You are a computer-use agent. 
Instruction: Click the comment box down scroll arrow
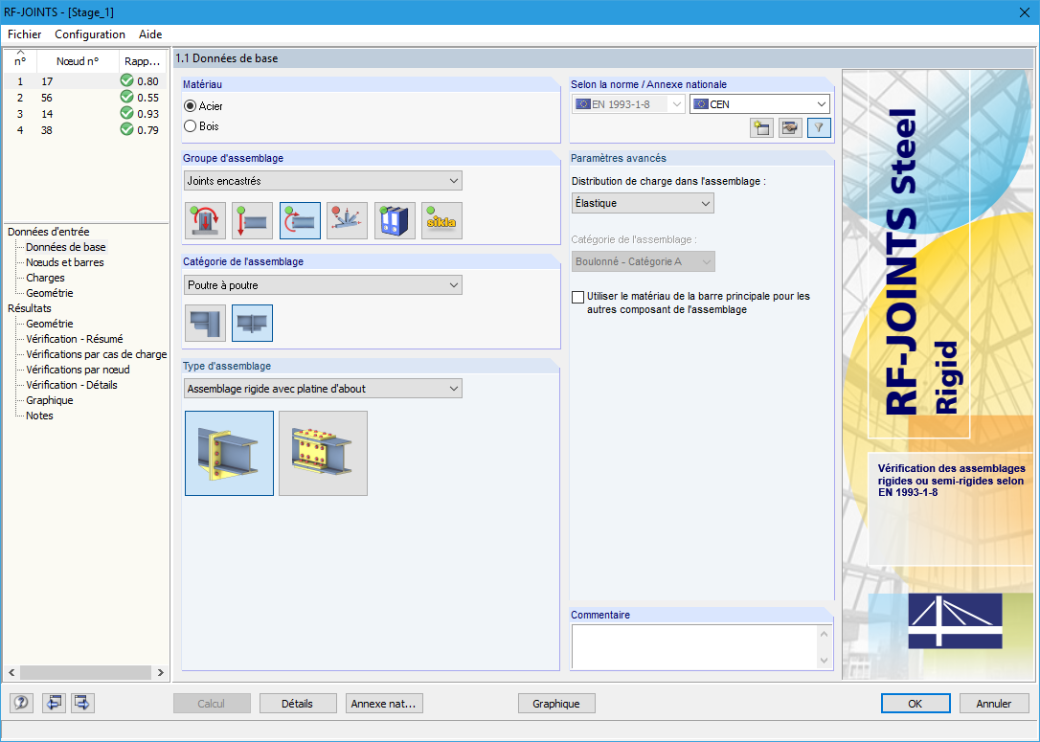(x=824, y=660)
